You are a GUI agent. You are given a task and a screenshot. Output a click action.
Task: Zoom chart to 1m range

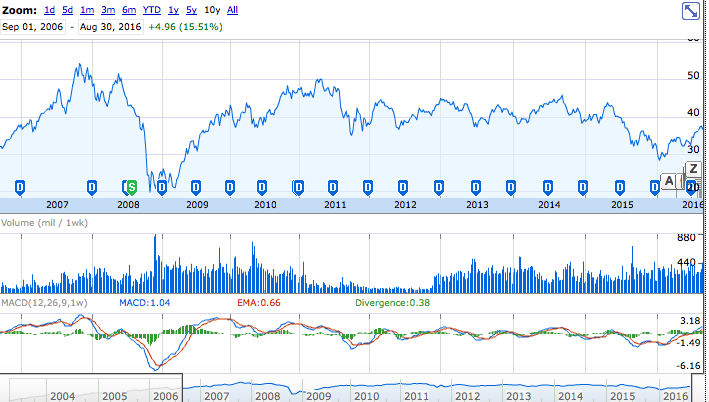point(87,10)
